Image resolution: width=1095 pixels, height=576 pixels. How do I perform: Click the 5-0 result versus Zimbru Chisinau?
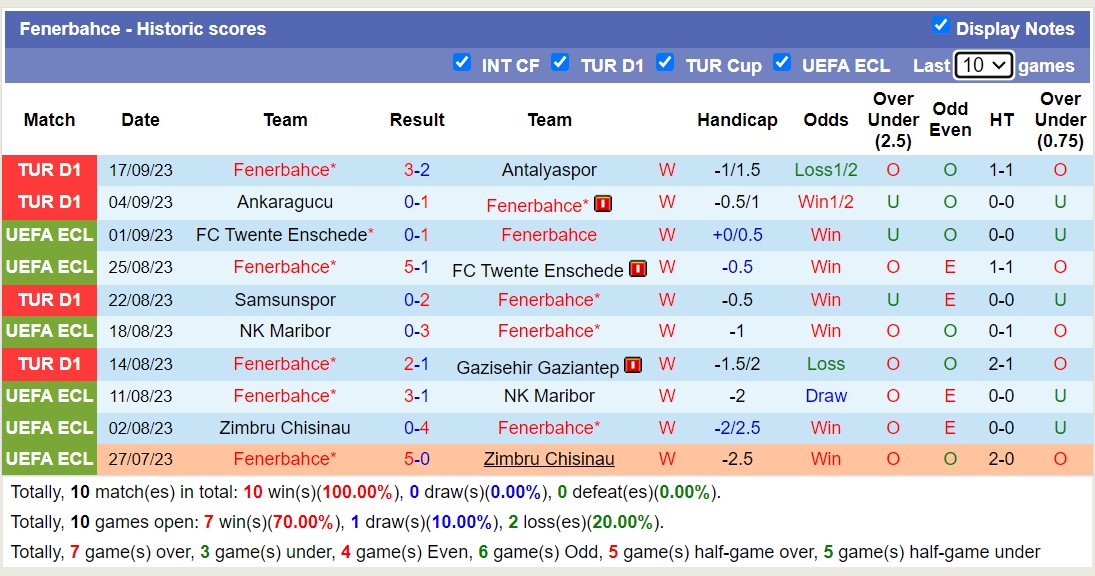417,460
